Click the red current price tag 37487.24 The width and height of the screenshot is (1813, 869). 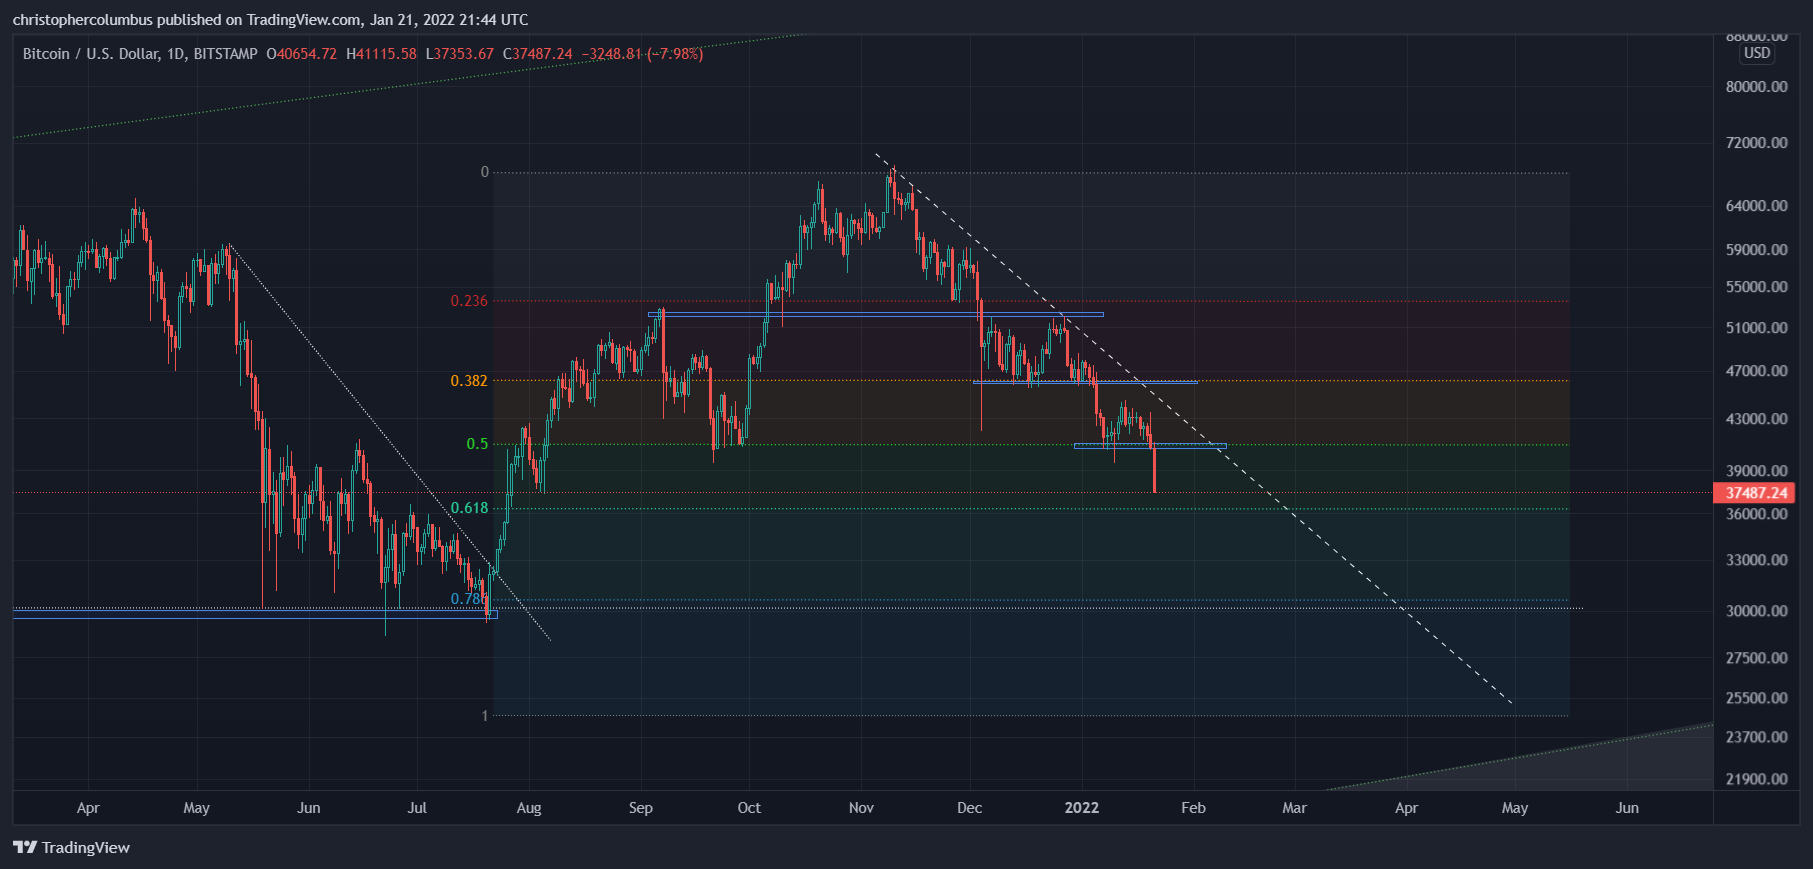click(x=1755, y=493)
